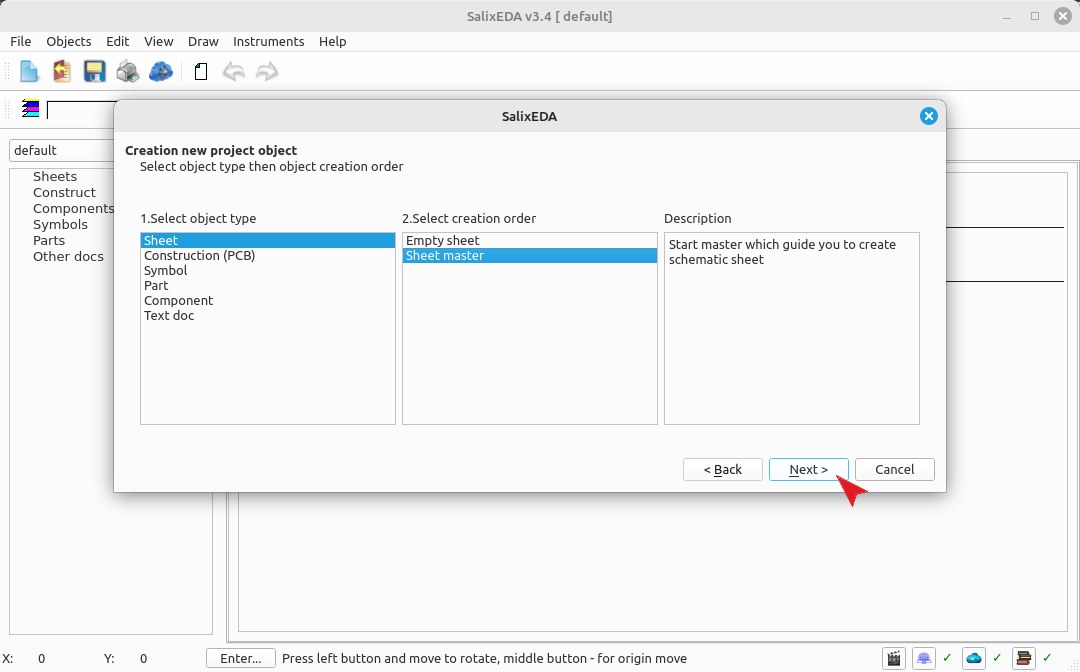1080x672 pixels.
Task: Select Sheets in project tree
Action: [x=55, y=177]
